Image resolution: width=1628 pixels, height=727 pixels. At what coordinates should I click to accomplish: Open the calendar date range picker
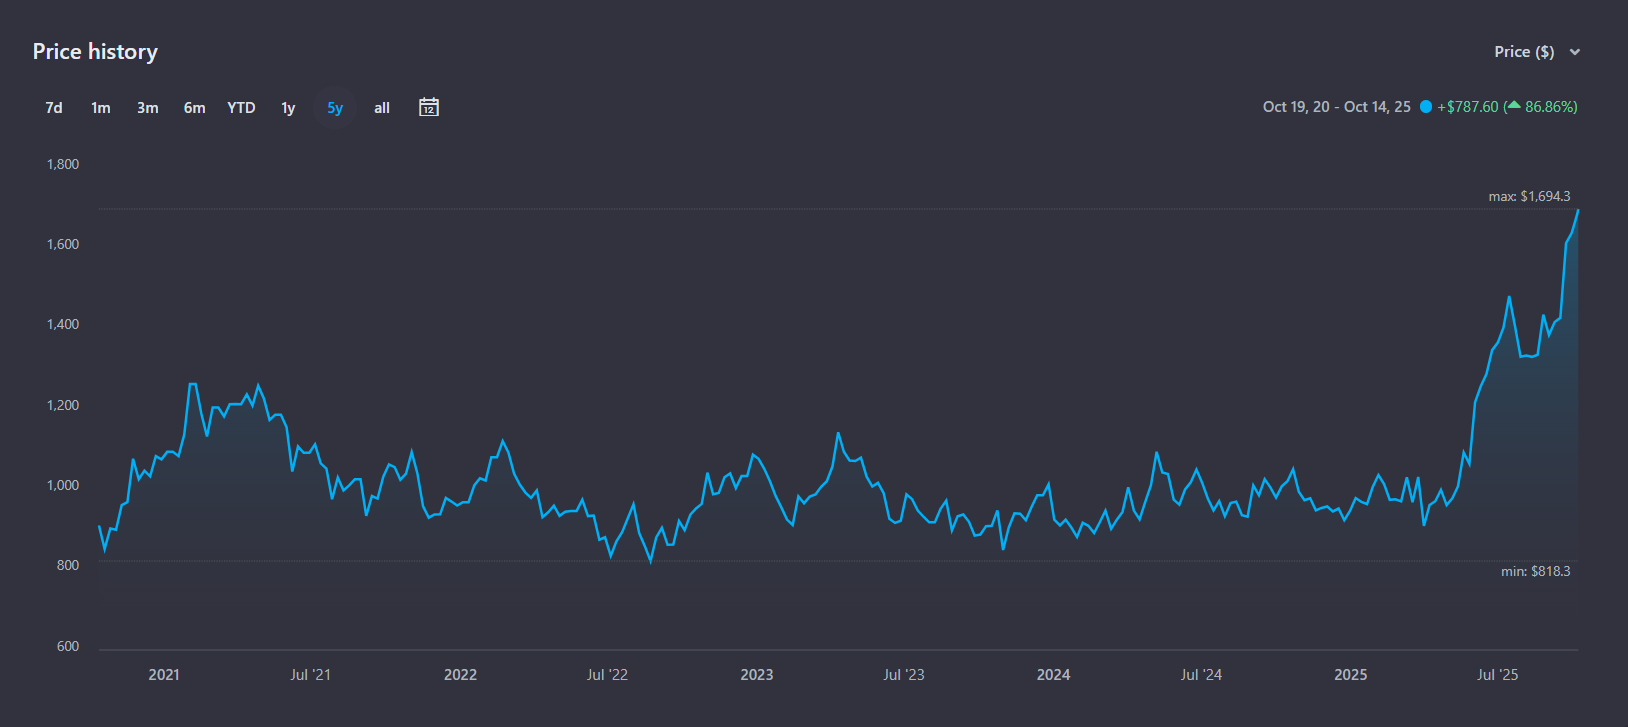click(x=429, y=107)
